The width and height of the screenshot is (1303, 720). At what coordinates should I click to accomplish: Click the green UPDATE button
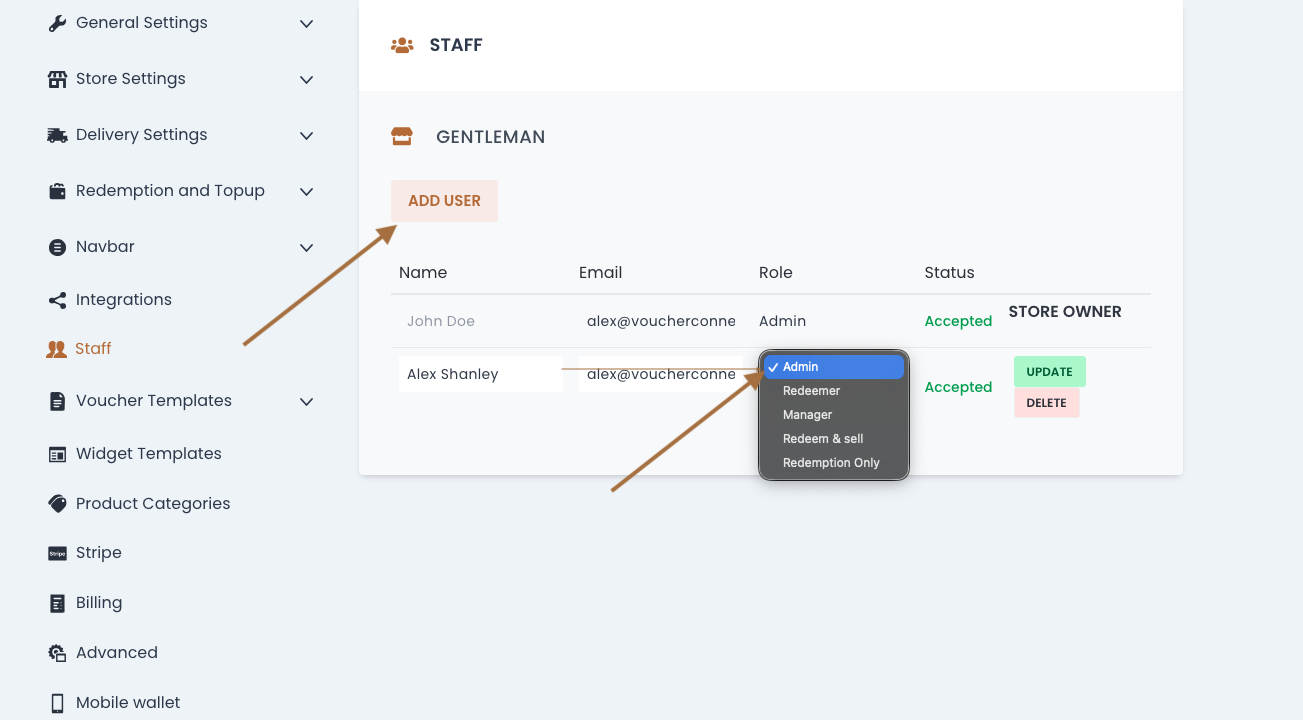click(x=1049, y=372)
